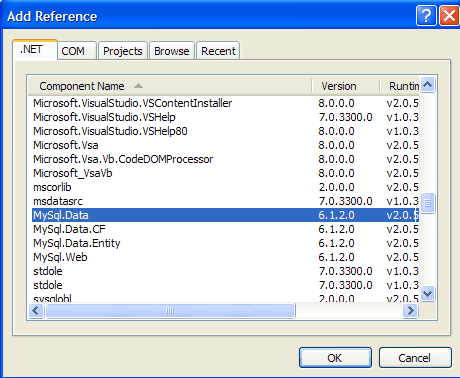Select the MySql.Data.Entity component
460x378 pixels.
225,243
